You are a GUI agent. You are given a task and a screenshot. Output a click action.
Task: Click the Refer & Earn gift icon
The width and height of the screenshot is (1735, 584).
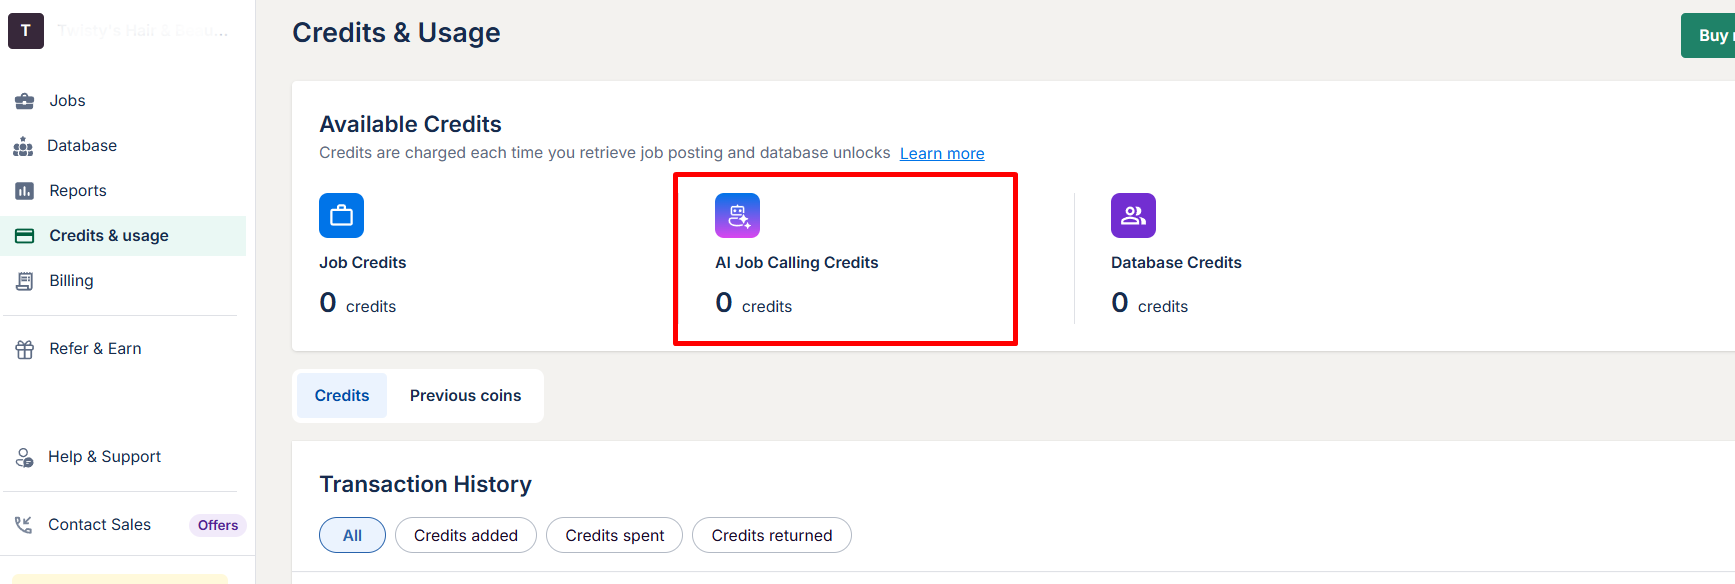point(25,349)
